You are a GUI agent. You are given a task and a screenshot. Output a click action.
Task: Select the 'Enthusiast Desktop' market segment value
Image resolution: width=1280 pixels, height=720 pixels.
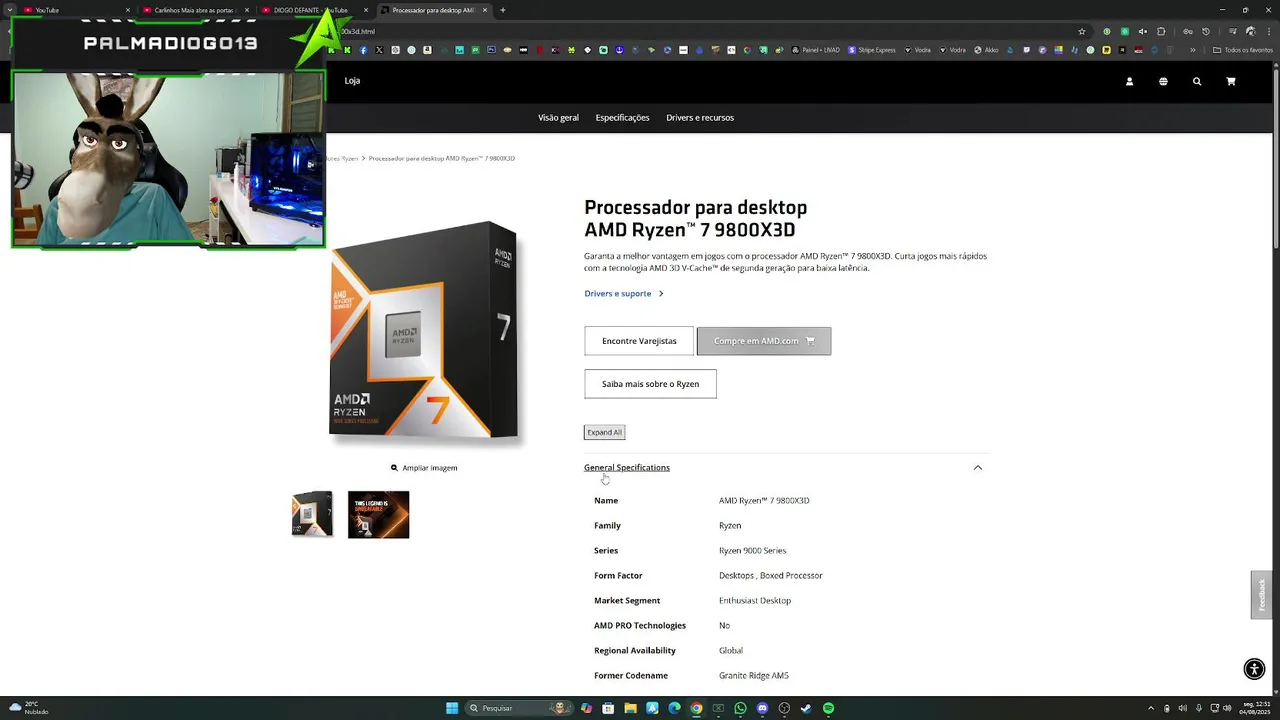tap(755, 601)
